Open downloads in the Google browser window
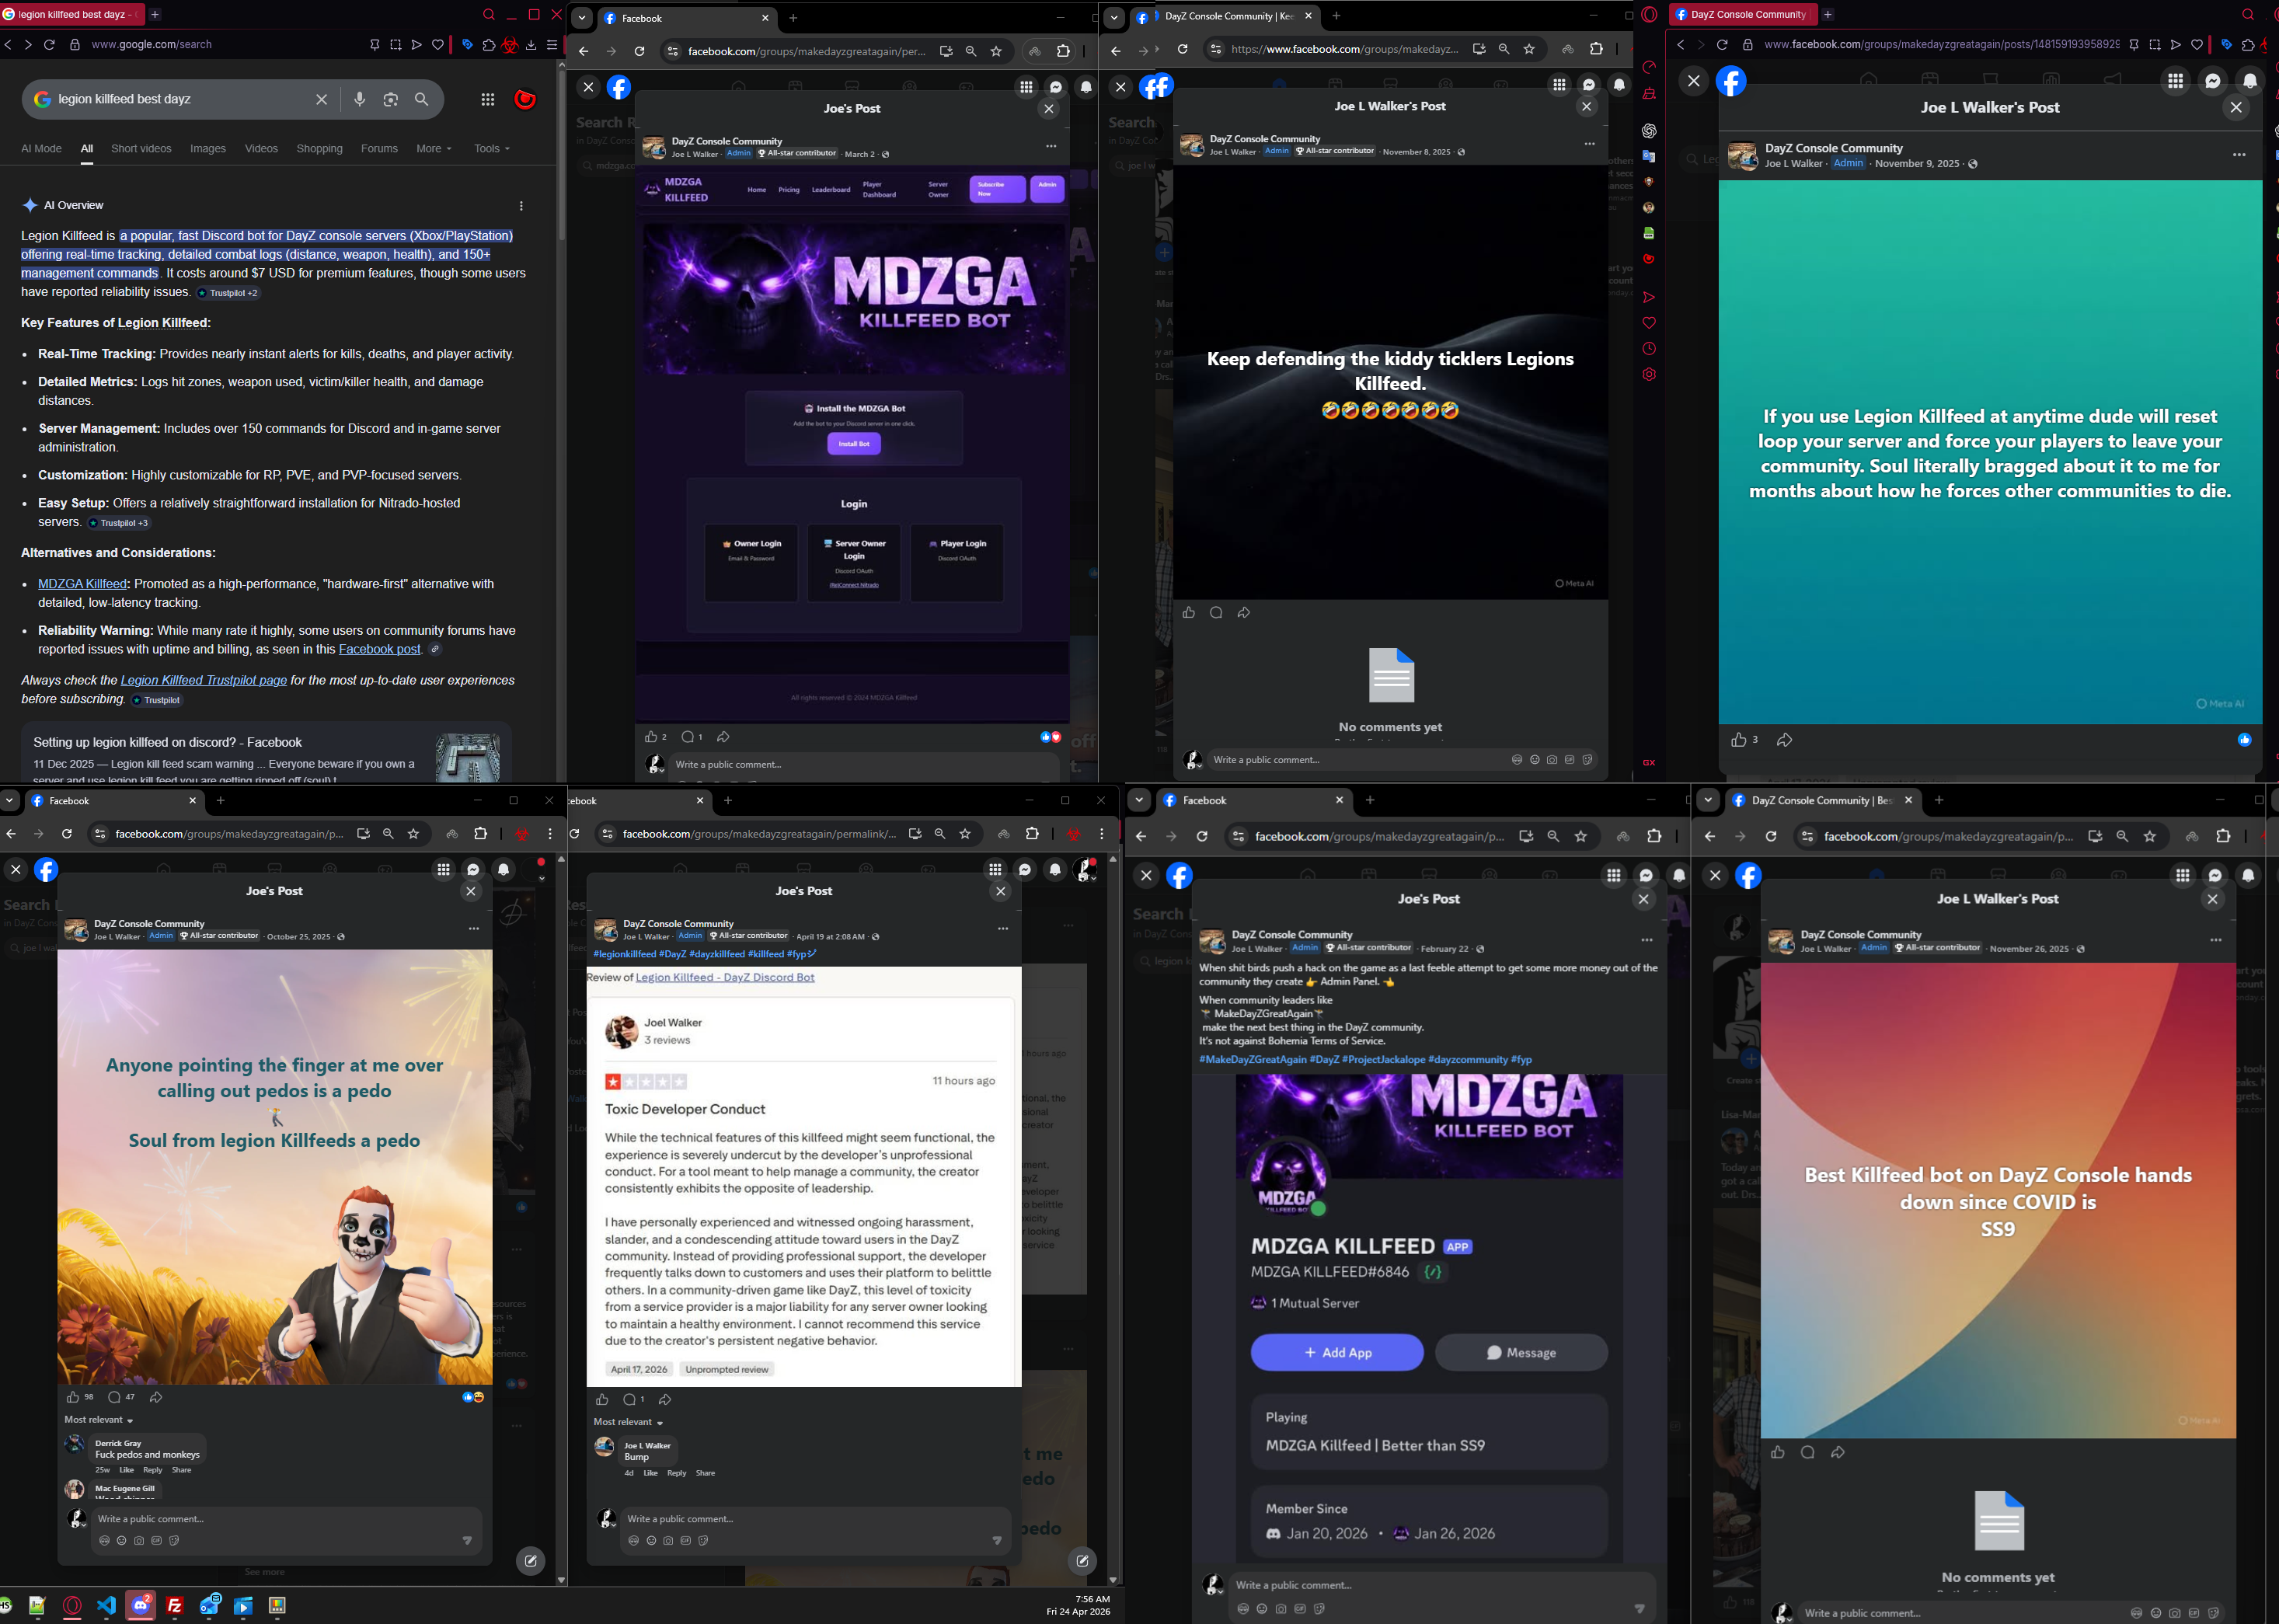The width and height of the screenshot is (2279, 1624). (x=531, y=45)
